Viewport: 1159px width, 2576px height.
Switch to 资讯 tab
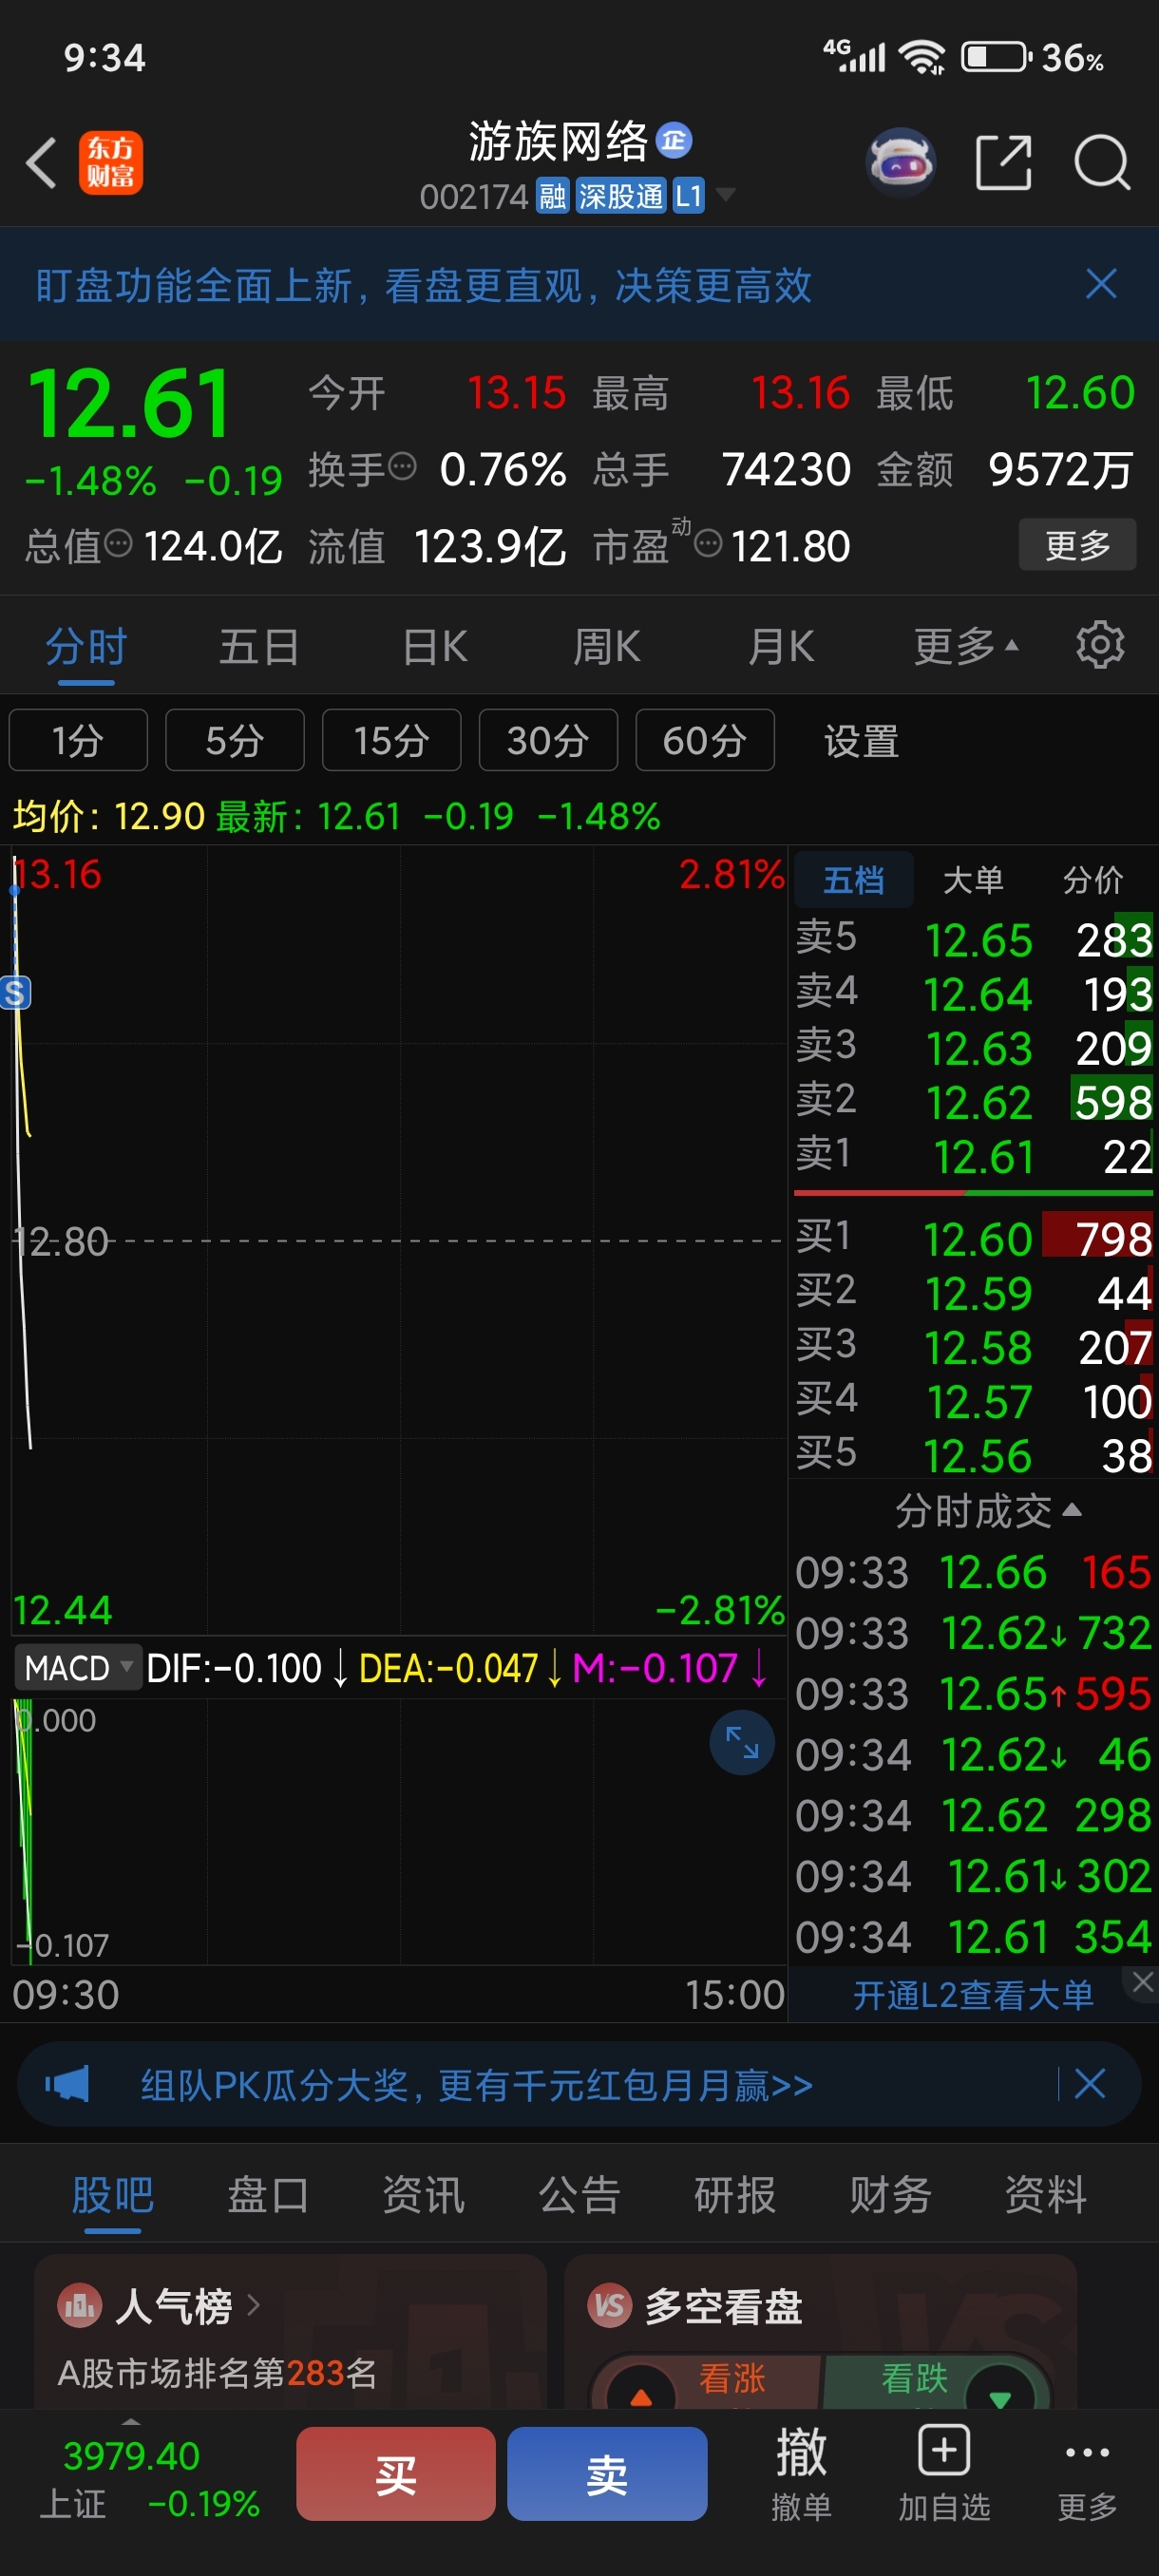423,2195
